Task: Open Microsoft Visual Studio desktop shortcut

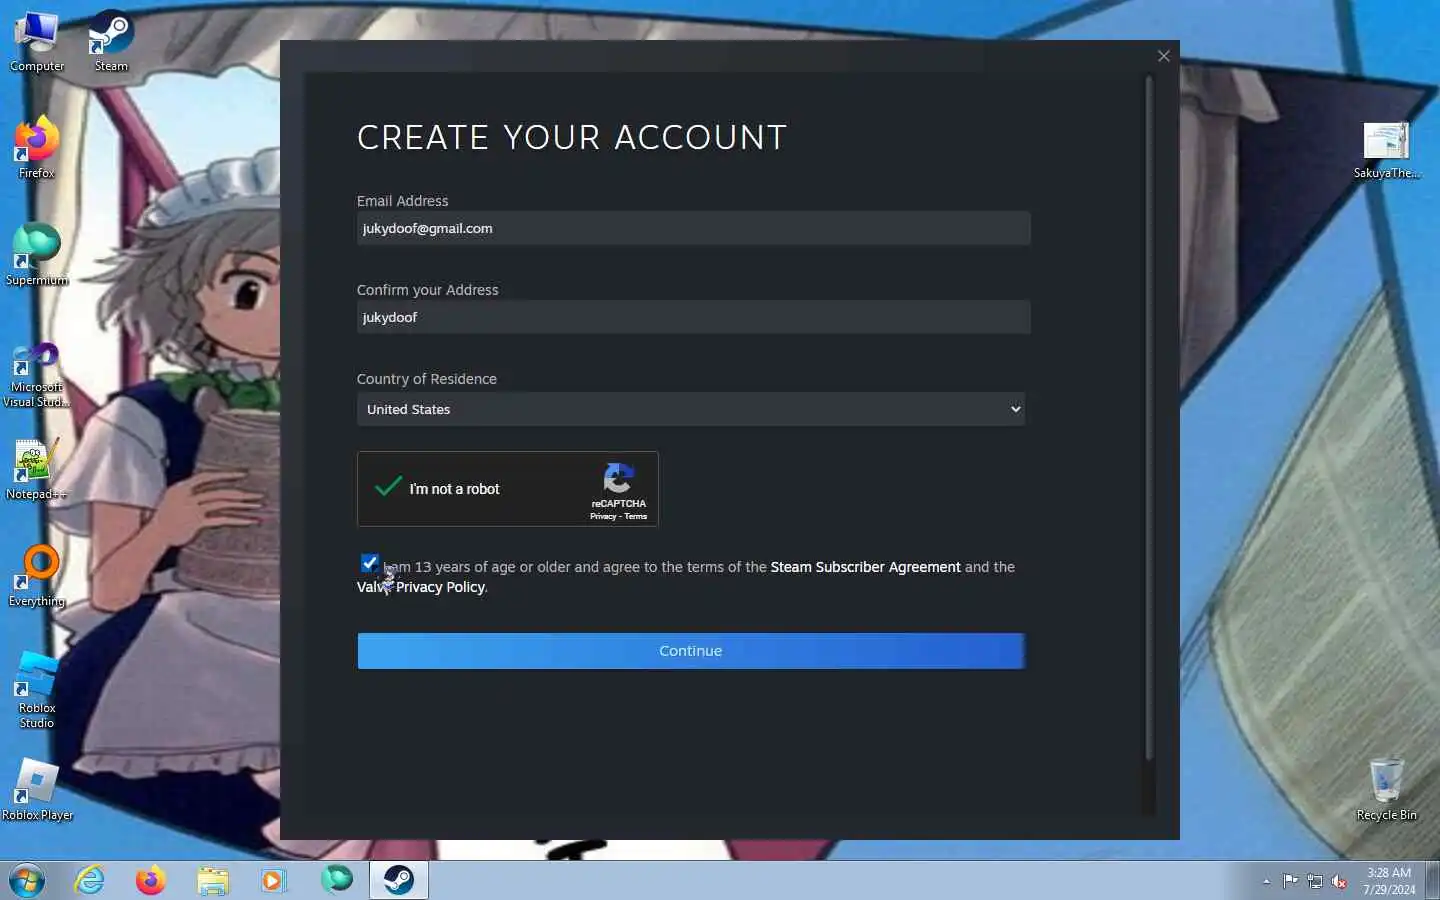Action: coord(37,375)
